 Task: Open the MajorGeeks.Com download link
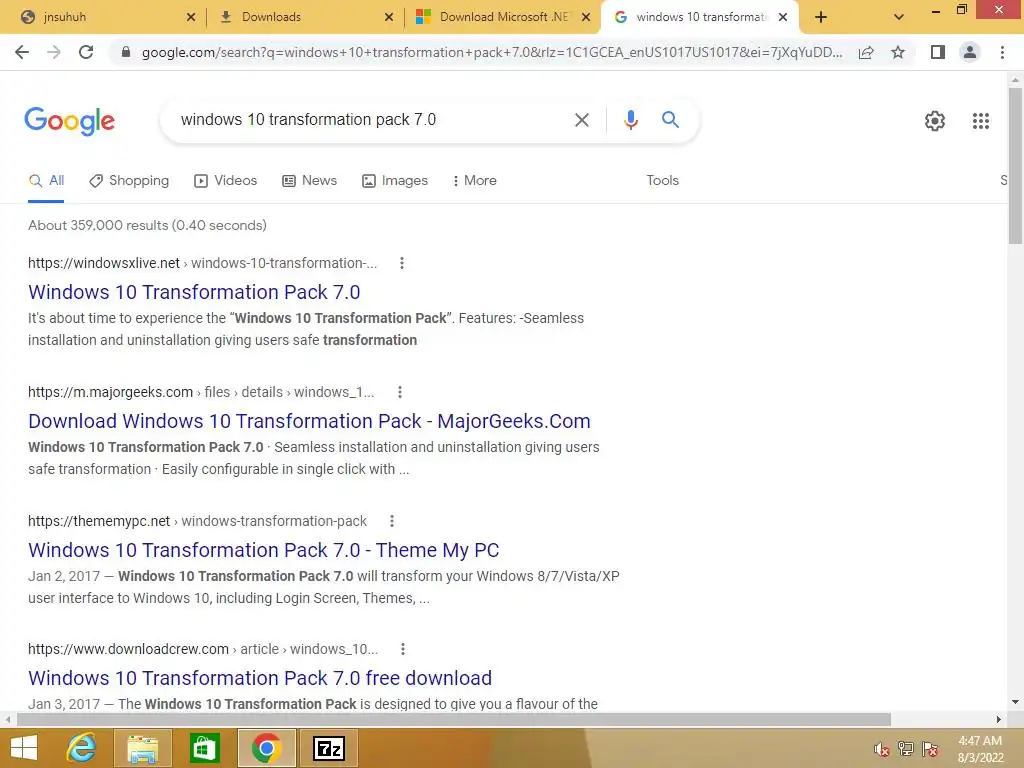(x=309, y=421)
